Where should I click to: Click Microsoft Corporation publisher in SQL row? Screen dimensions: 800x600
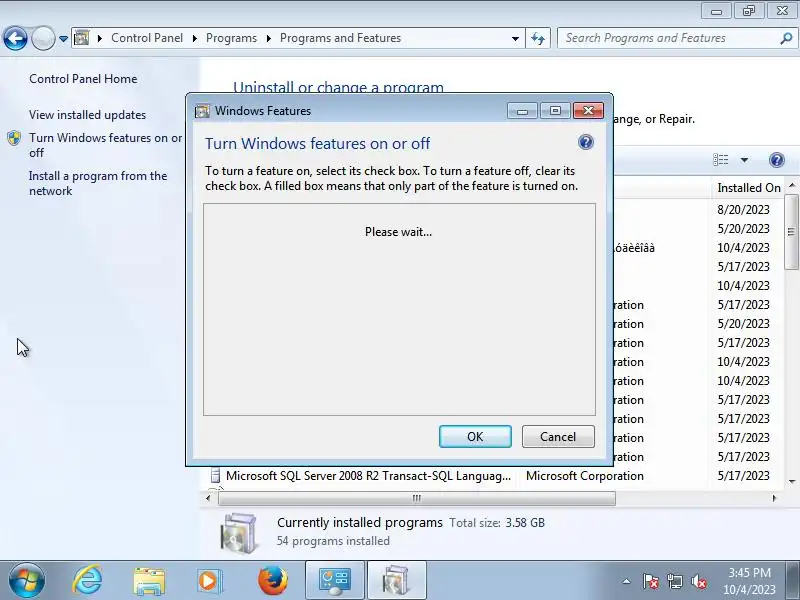click(585, 476)
